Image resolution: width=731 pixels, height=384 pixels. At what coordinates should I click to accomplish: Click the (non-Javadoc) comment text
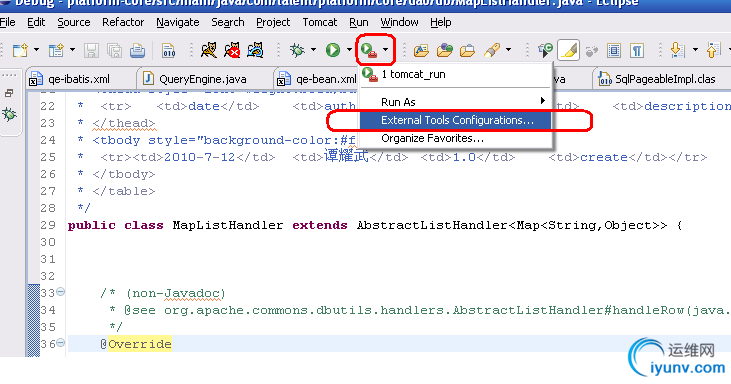pos(175,293)
